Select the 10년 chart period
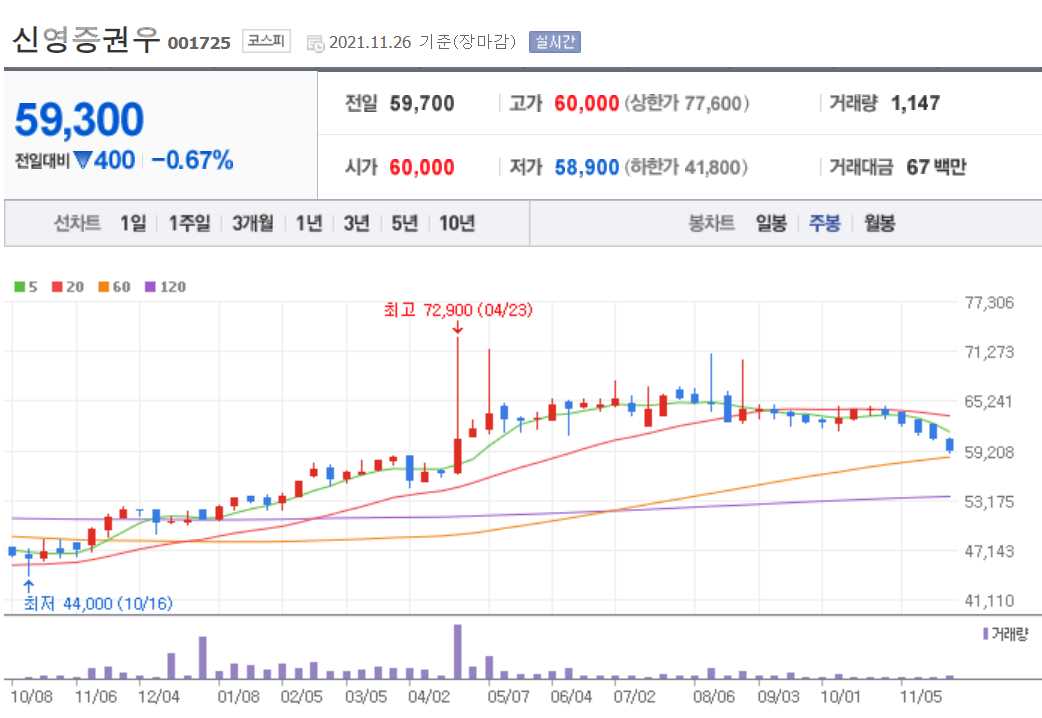1042x718 pixels. (x=455, y=223)
